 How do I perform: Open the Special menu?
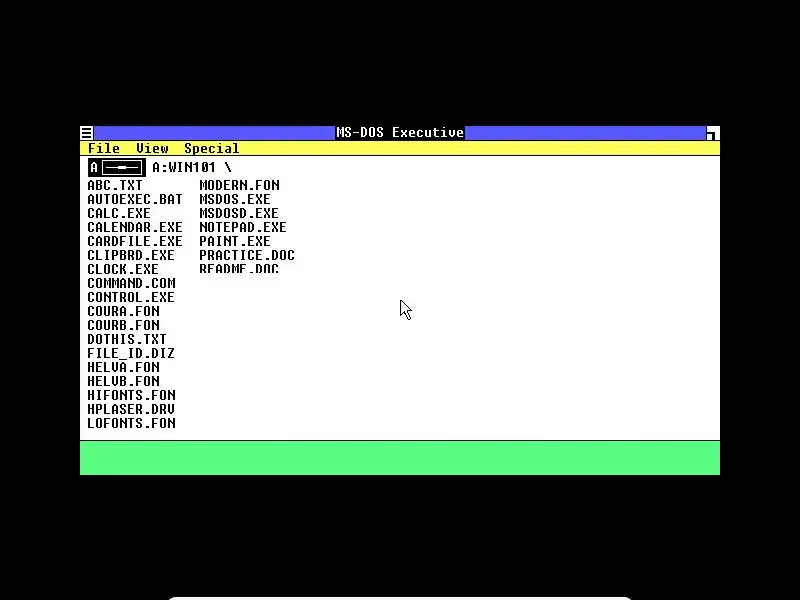(x=211, y=148)
